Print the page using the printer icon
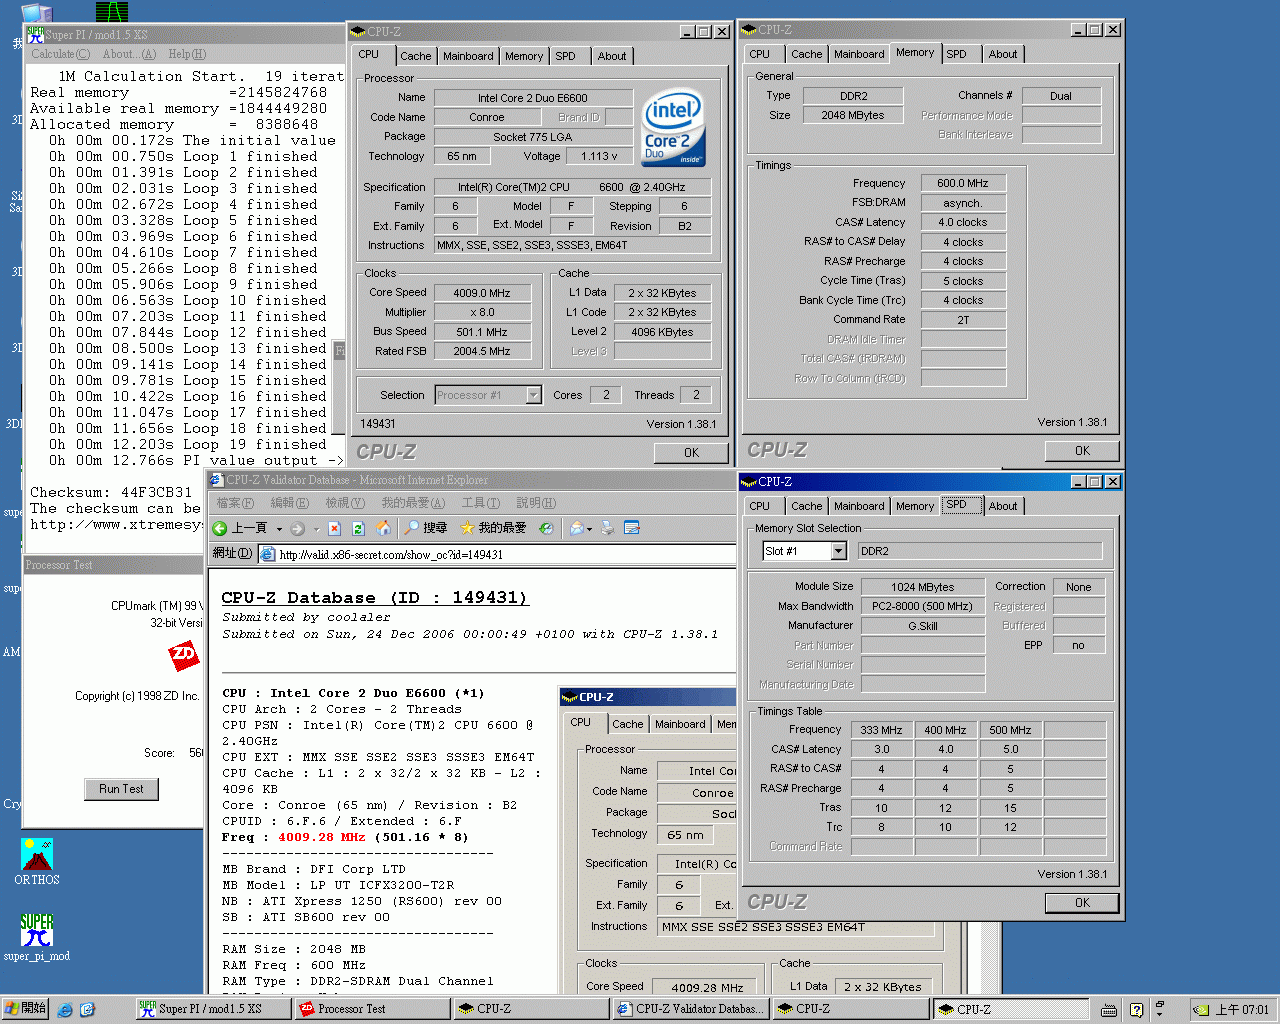The image size is (1280, 1024). 608,528
